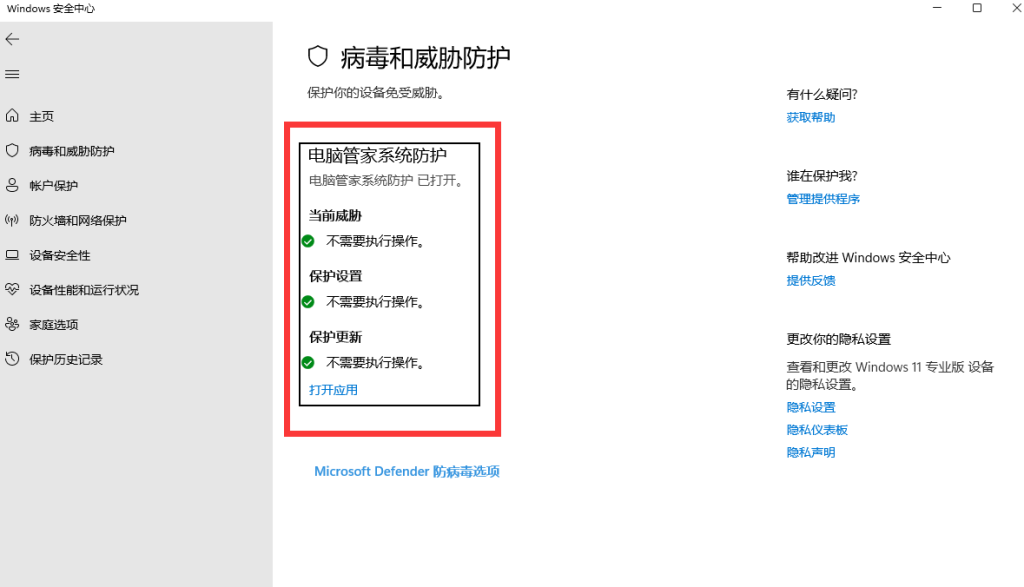Open the 帐户保护 menu item
The width and height of the screenshot is (1024, 587).
pyautogui.click(x=53, y=186)
